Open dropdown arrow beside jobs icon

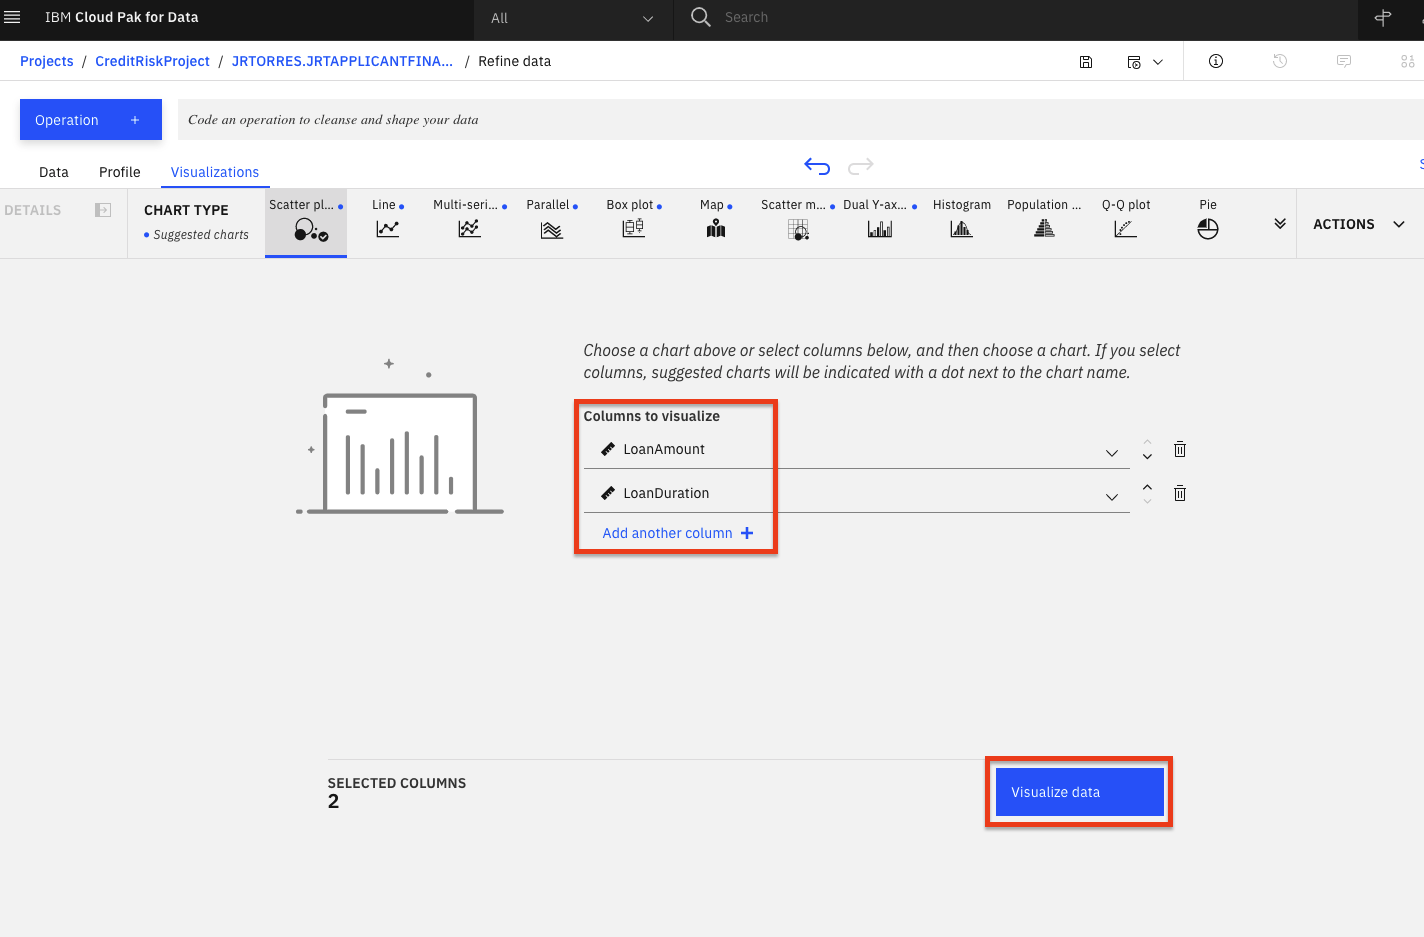click(x=1158, y=62)
